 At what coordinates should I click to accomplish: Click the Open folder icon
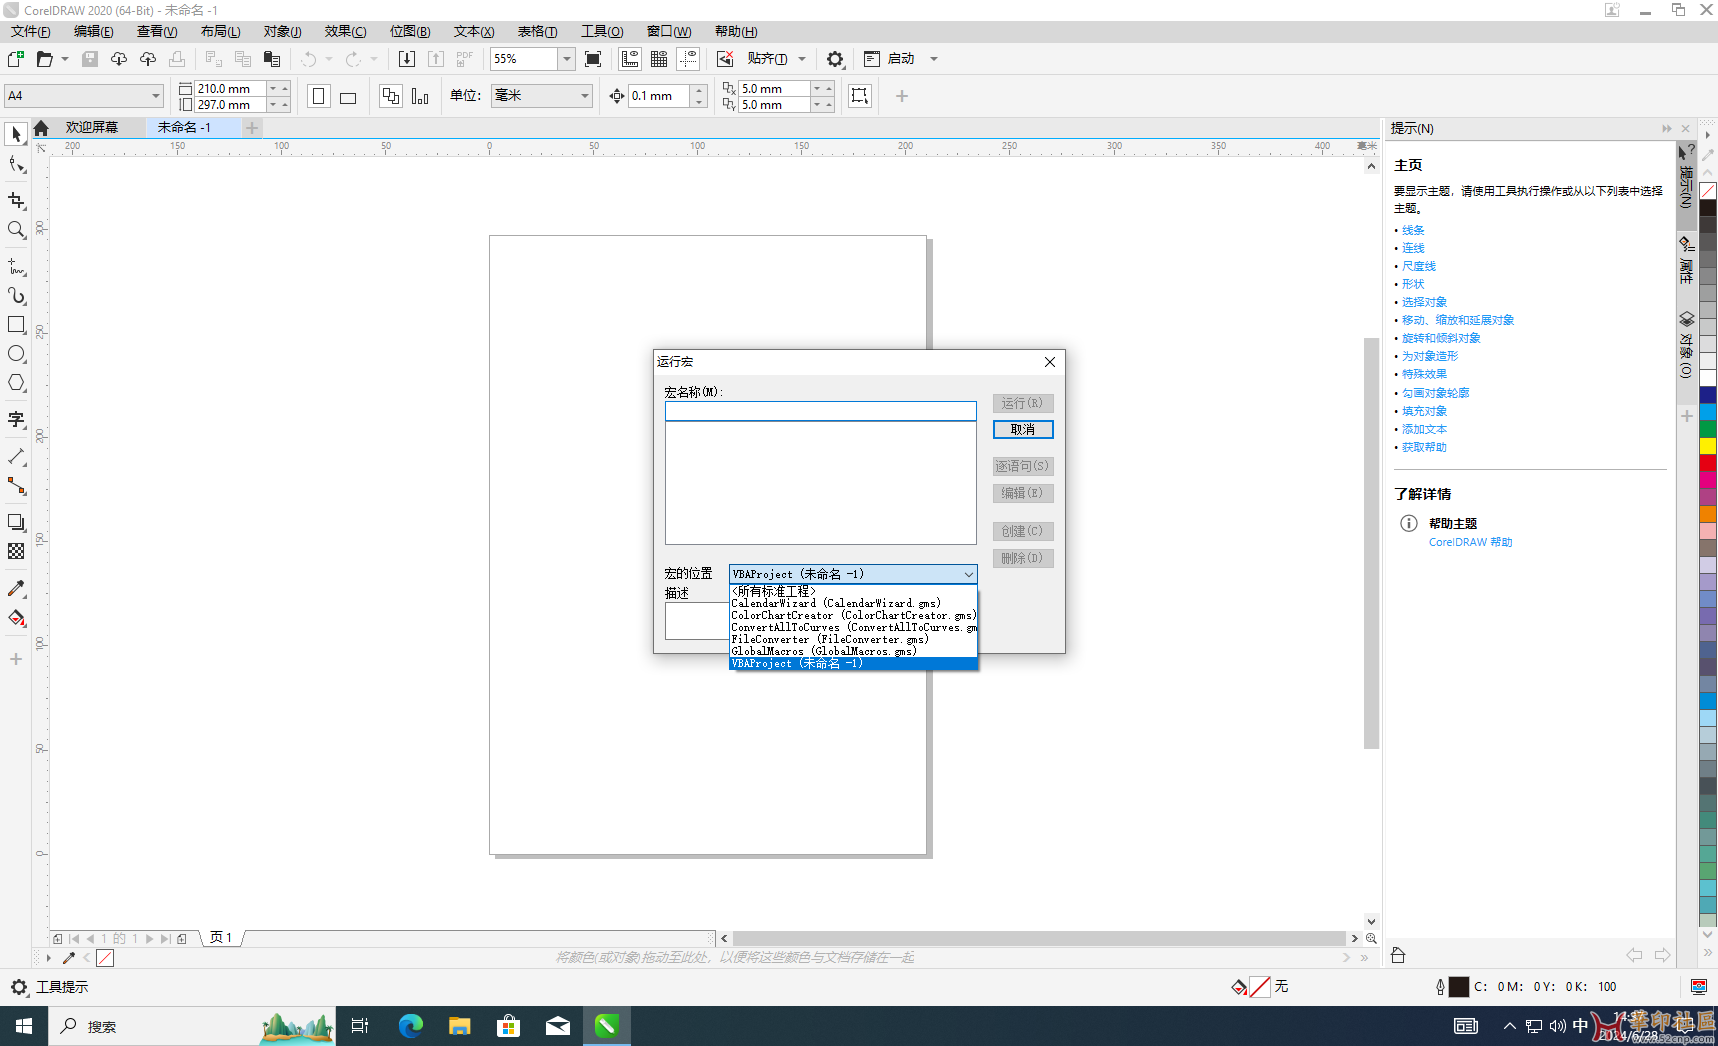(x=44, y=59)
